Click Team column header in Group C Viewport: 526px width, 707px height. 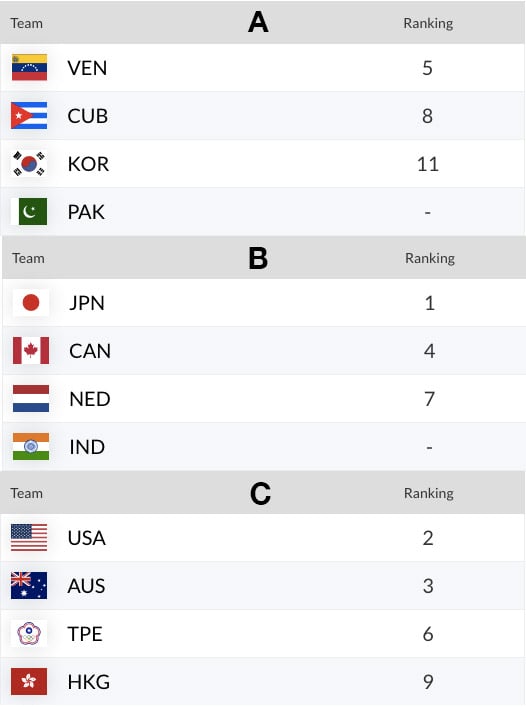(x=27, y=493)
